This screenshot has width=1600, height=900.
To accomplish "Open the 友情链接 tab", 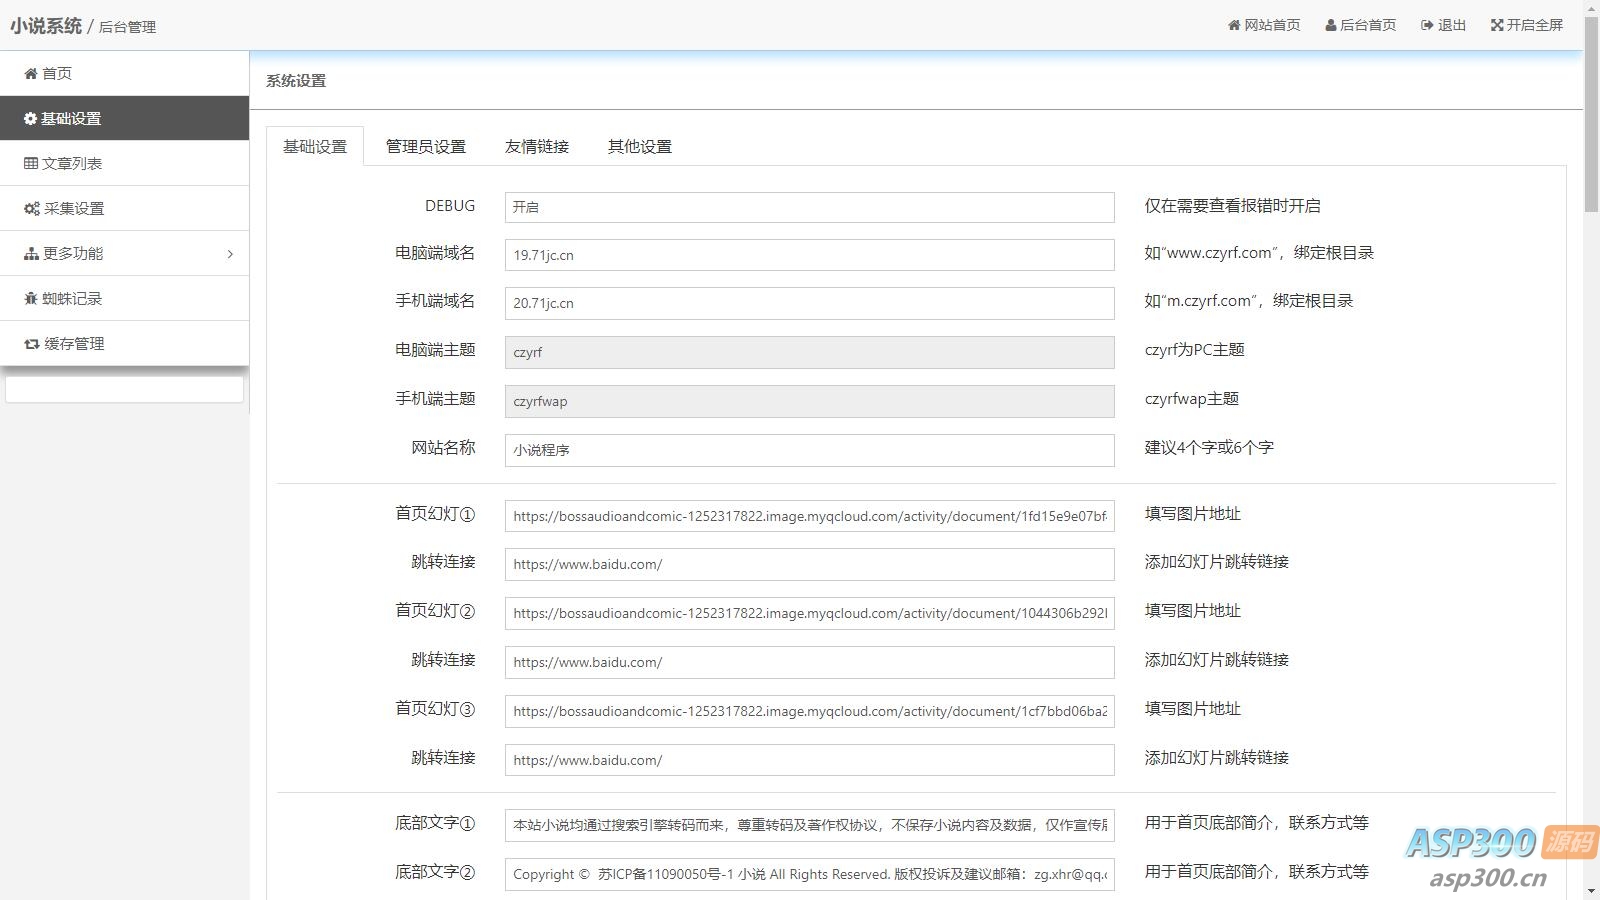I will (x=537, y=147).
